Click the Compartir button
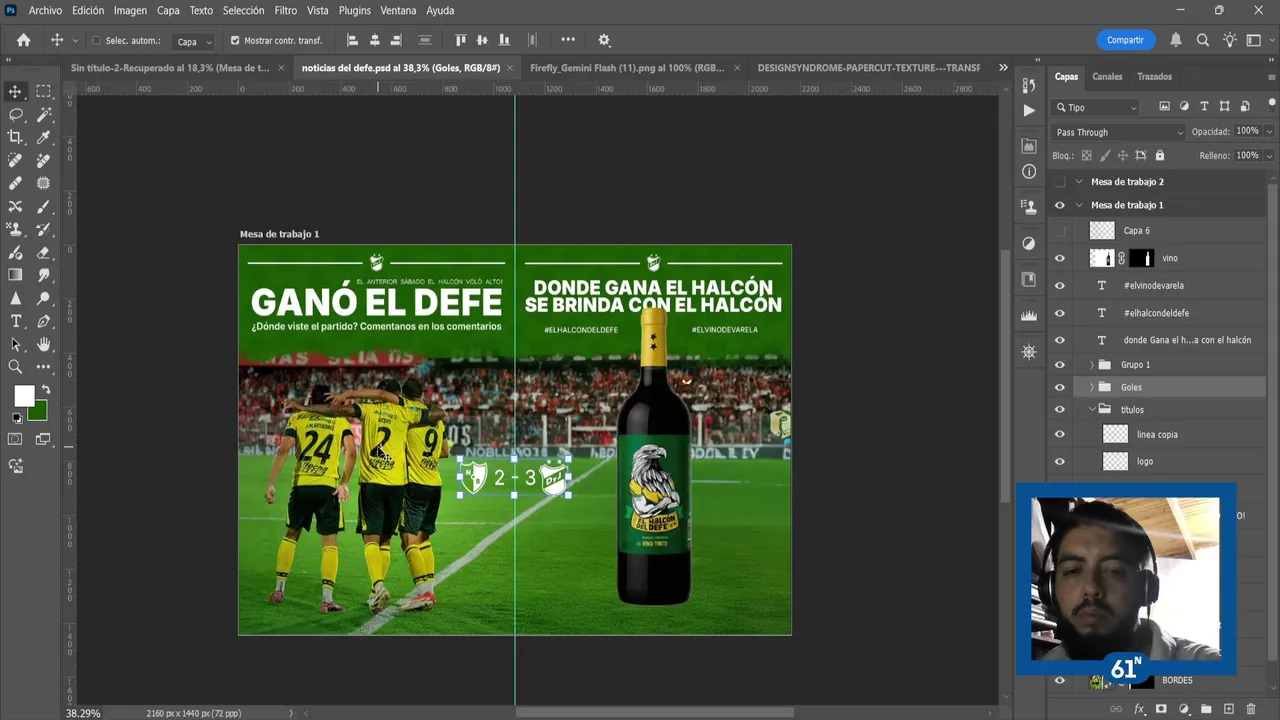 pyautogui.click(x=1125, y=40)
